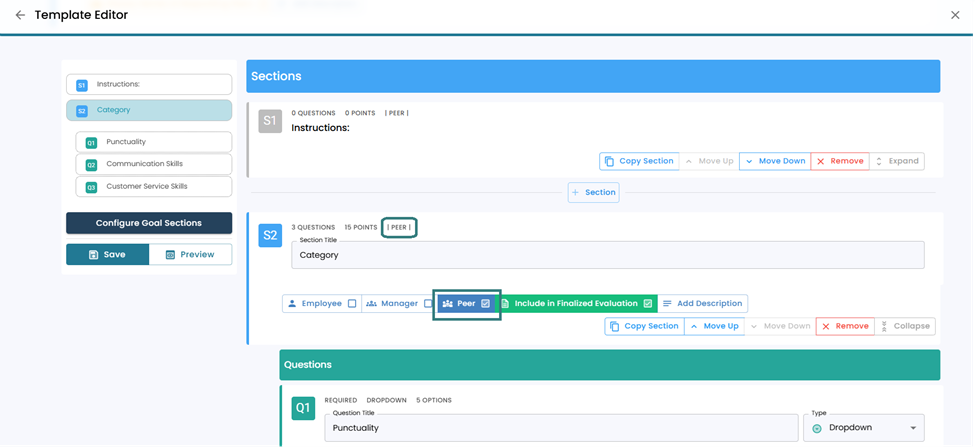Image resolution: width=975 pixels, height=448 pixels.
Task: Collapse the Category section
Action: pyautogui.click(x=905, y=327)
